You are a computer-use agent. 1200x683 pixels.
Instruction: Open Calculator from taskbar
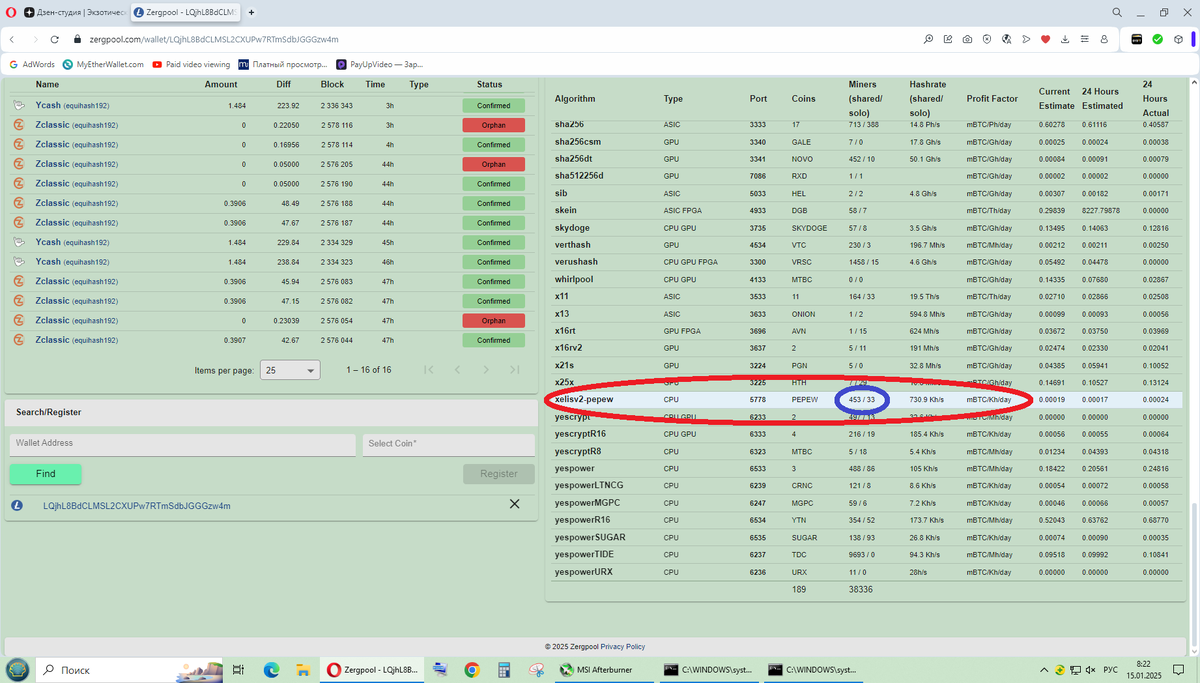click(505, 669)
